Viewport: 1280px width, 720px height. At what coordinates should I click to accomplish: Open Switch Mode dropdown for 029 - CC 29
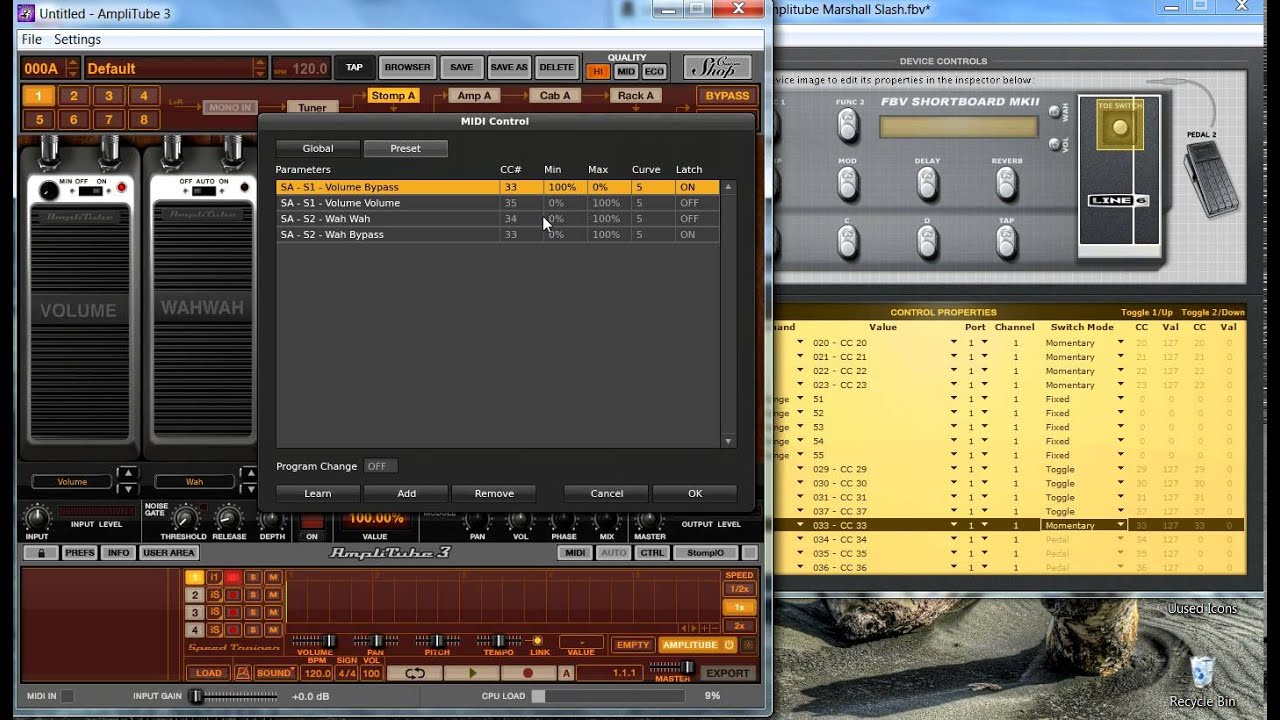[x=1121, y=469]
